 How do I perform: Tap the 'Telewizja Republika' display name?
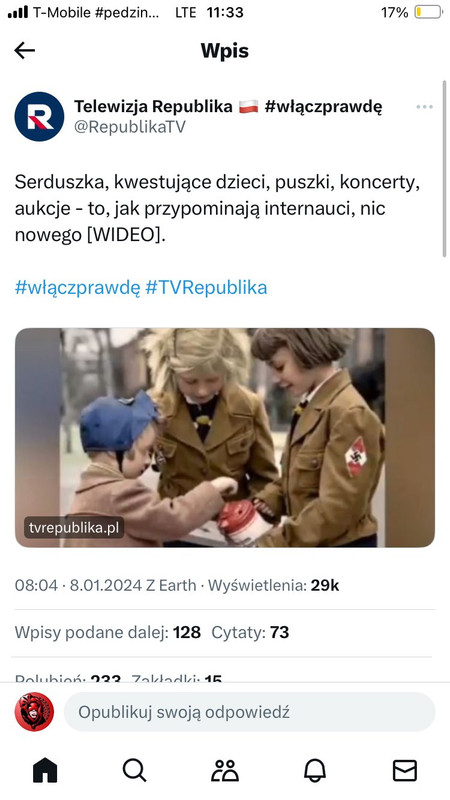(x=153, y=107)
